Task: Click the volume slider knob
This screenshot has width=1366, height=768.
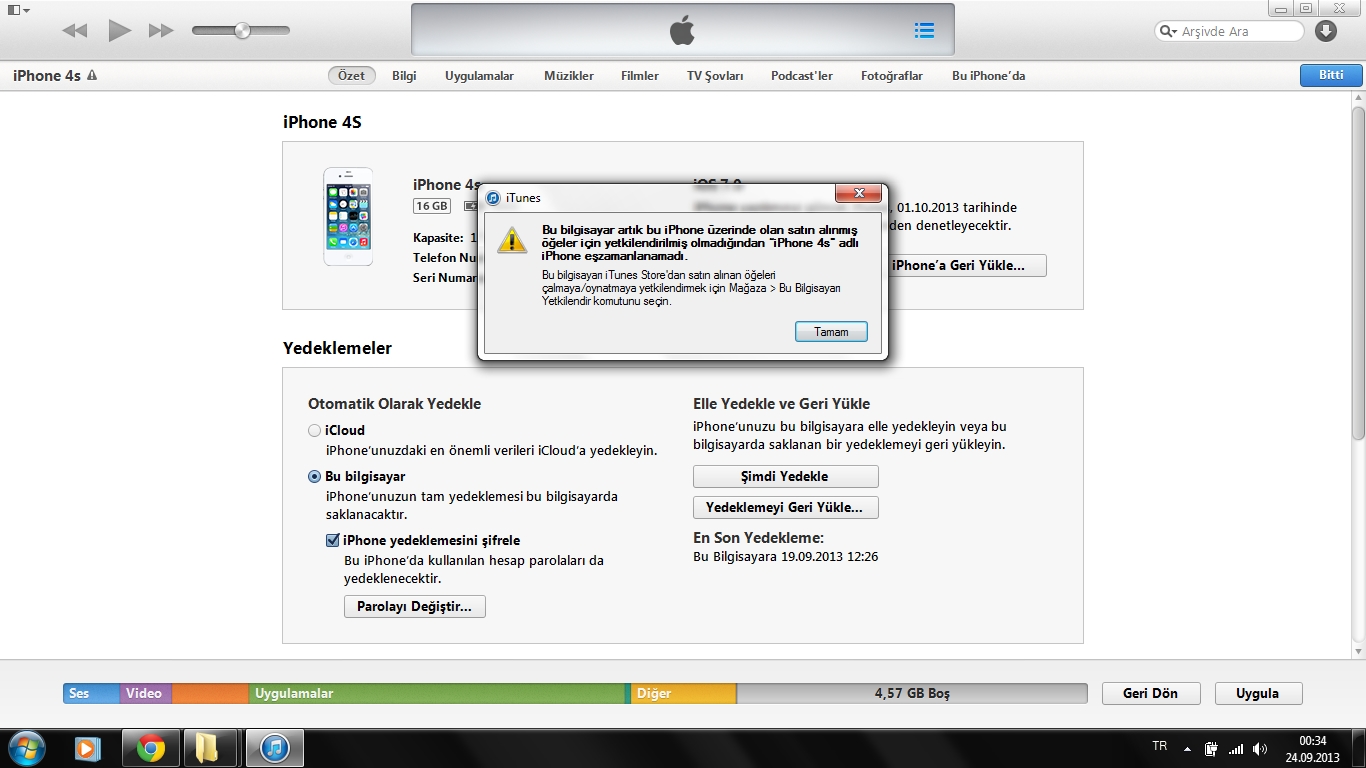Action: pos(242,31)
